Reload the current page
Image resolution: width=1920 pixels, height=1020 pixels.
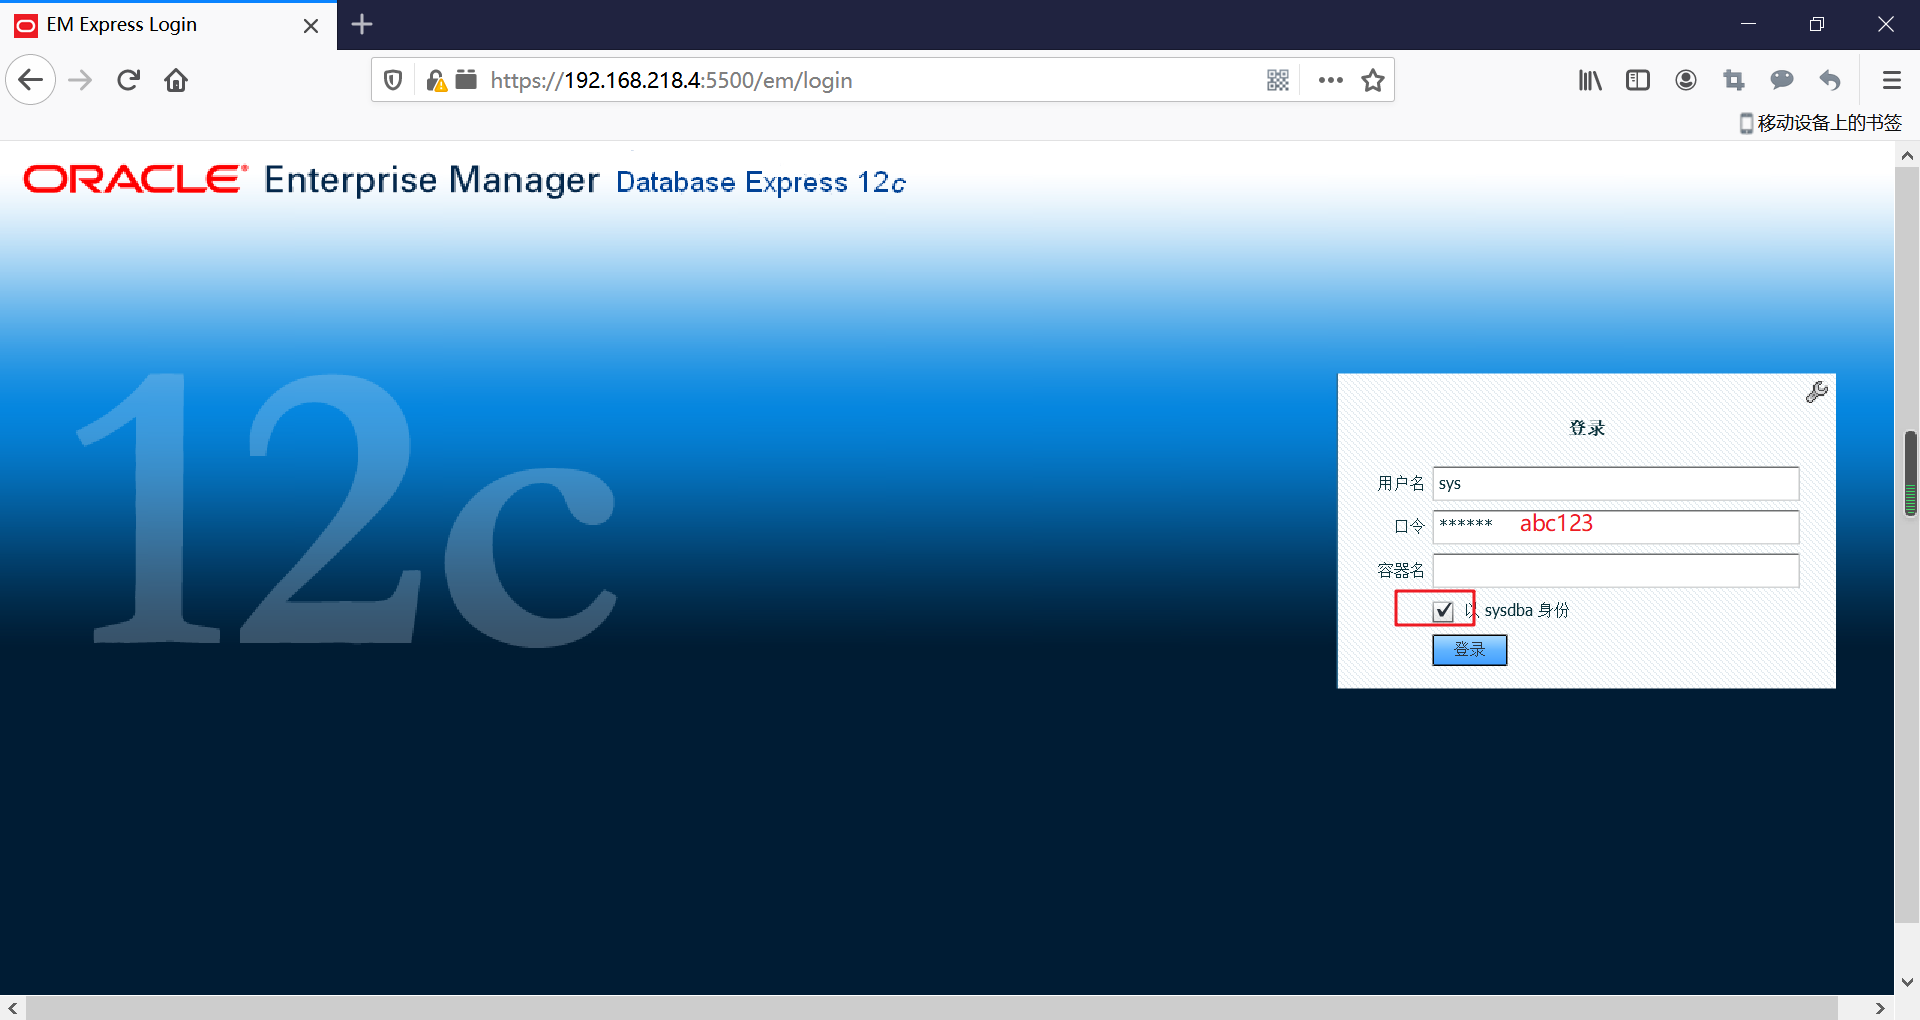pos(128,80)
